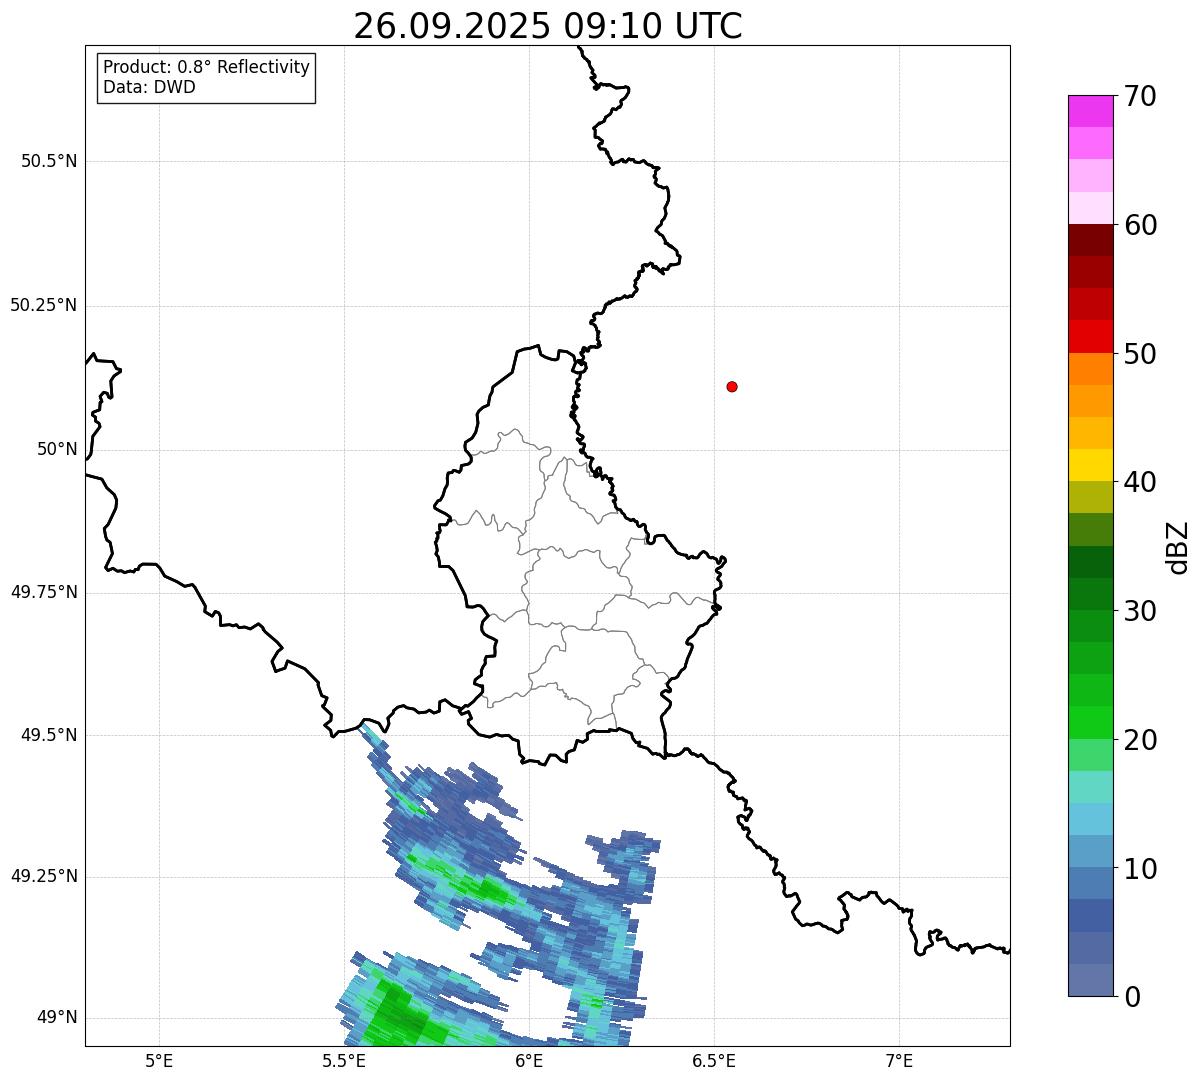Click the 50.25°N latitude label
1202x1081 pixels.
click(x=44, y=305)
